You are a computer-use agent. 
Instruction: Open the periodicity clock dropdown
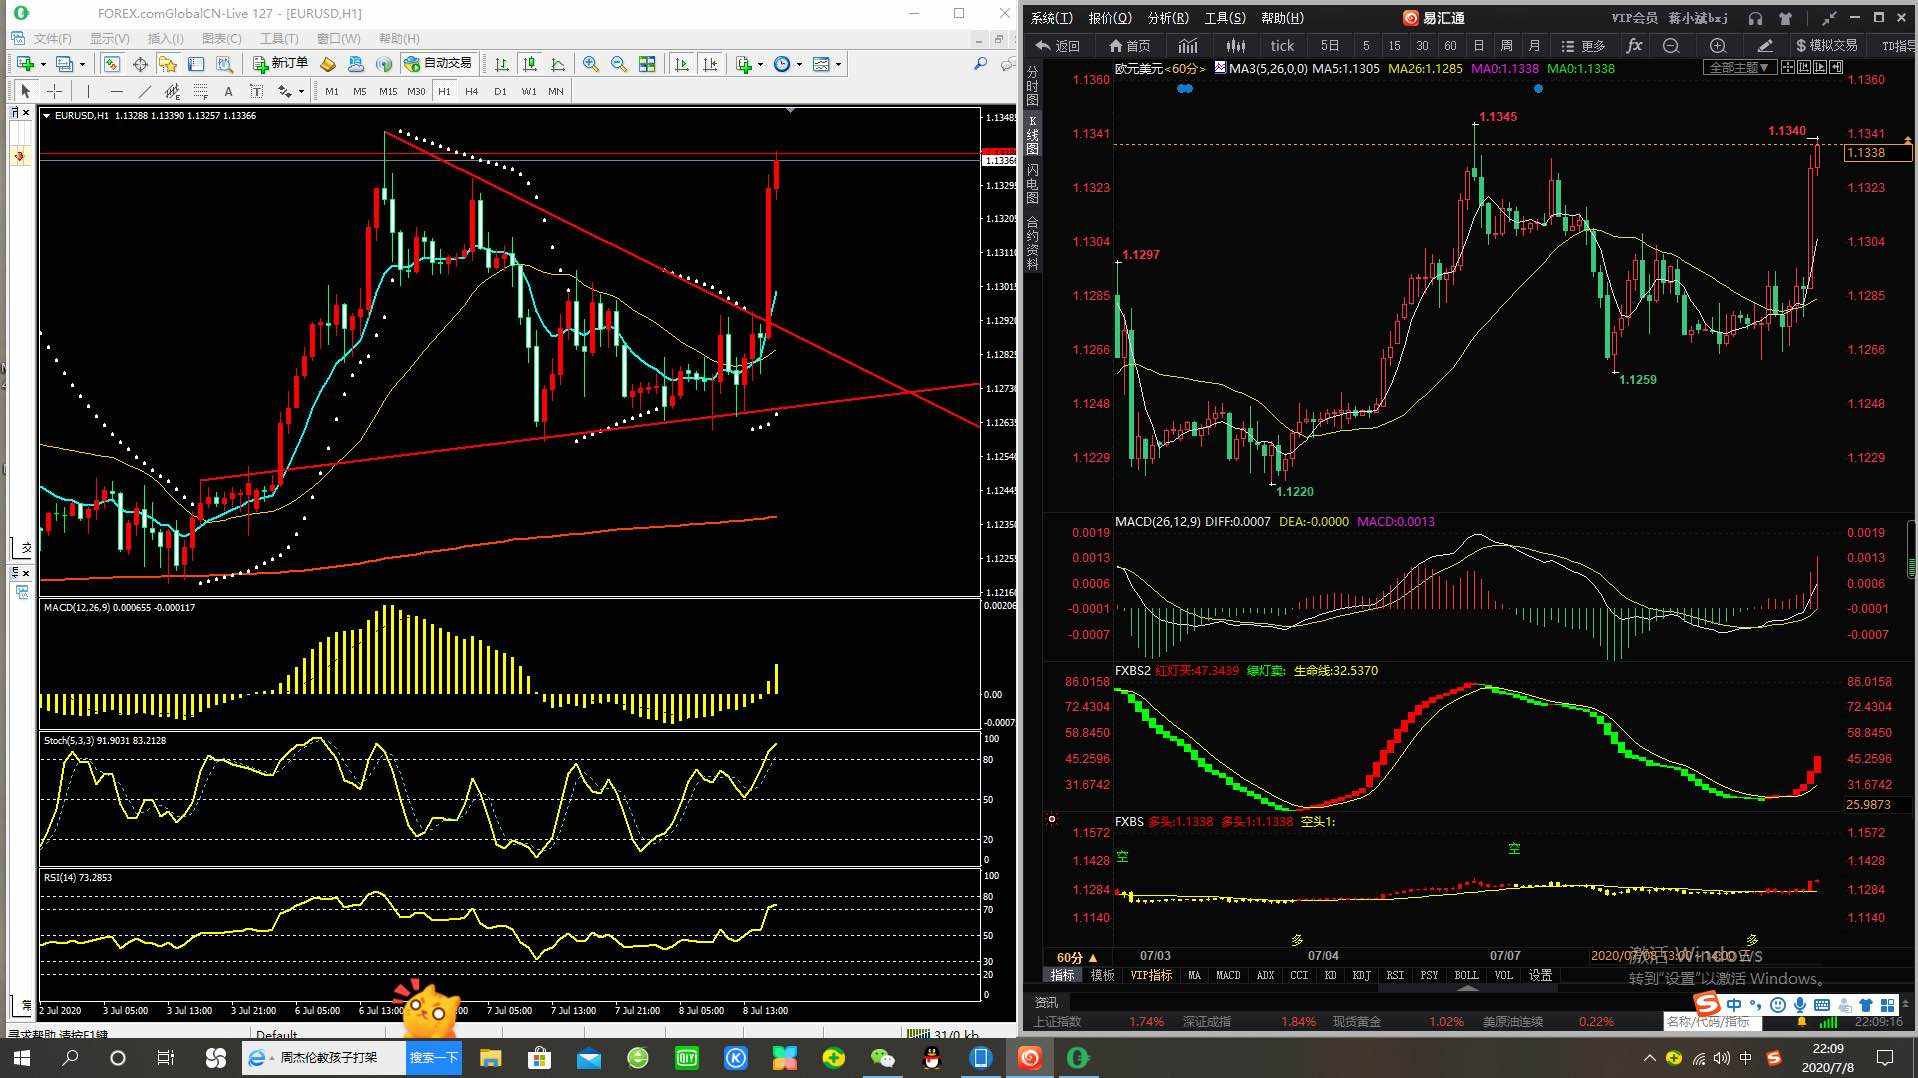(x=788, y=64)
